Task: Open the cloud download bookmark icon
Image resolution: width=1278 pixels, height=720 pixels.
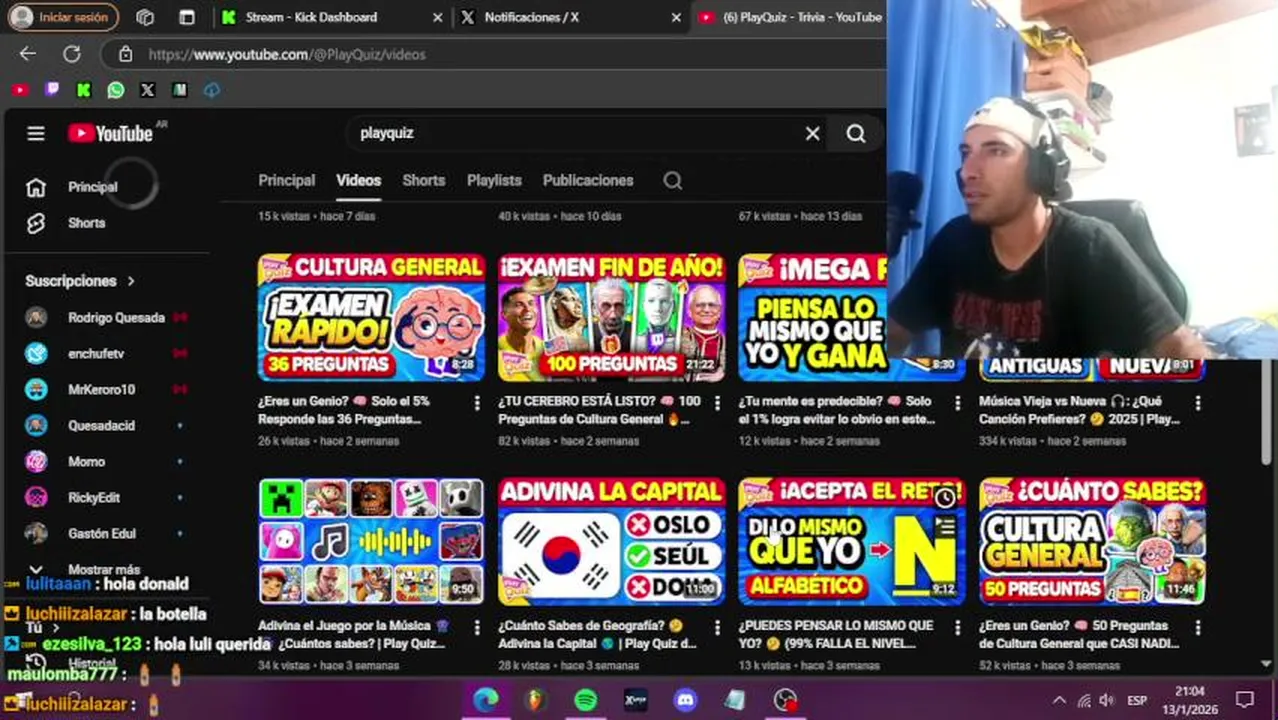Action: (x=212, y=90)
